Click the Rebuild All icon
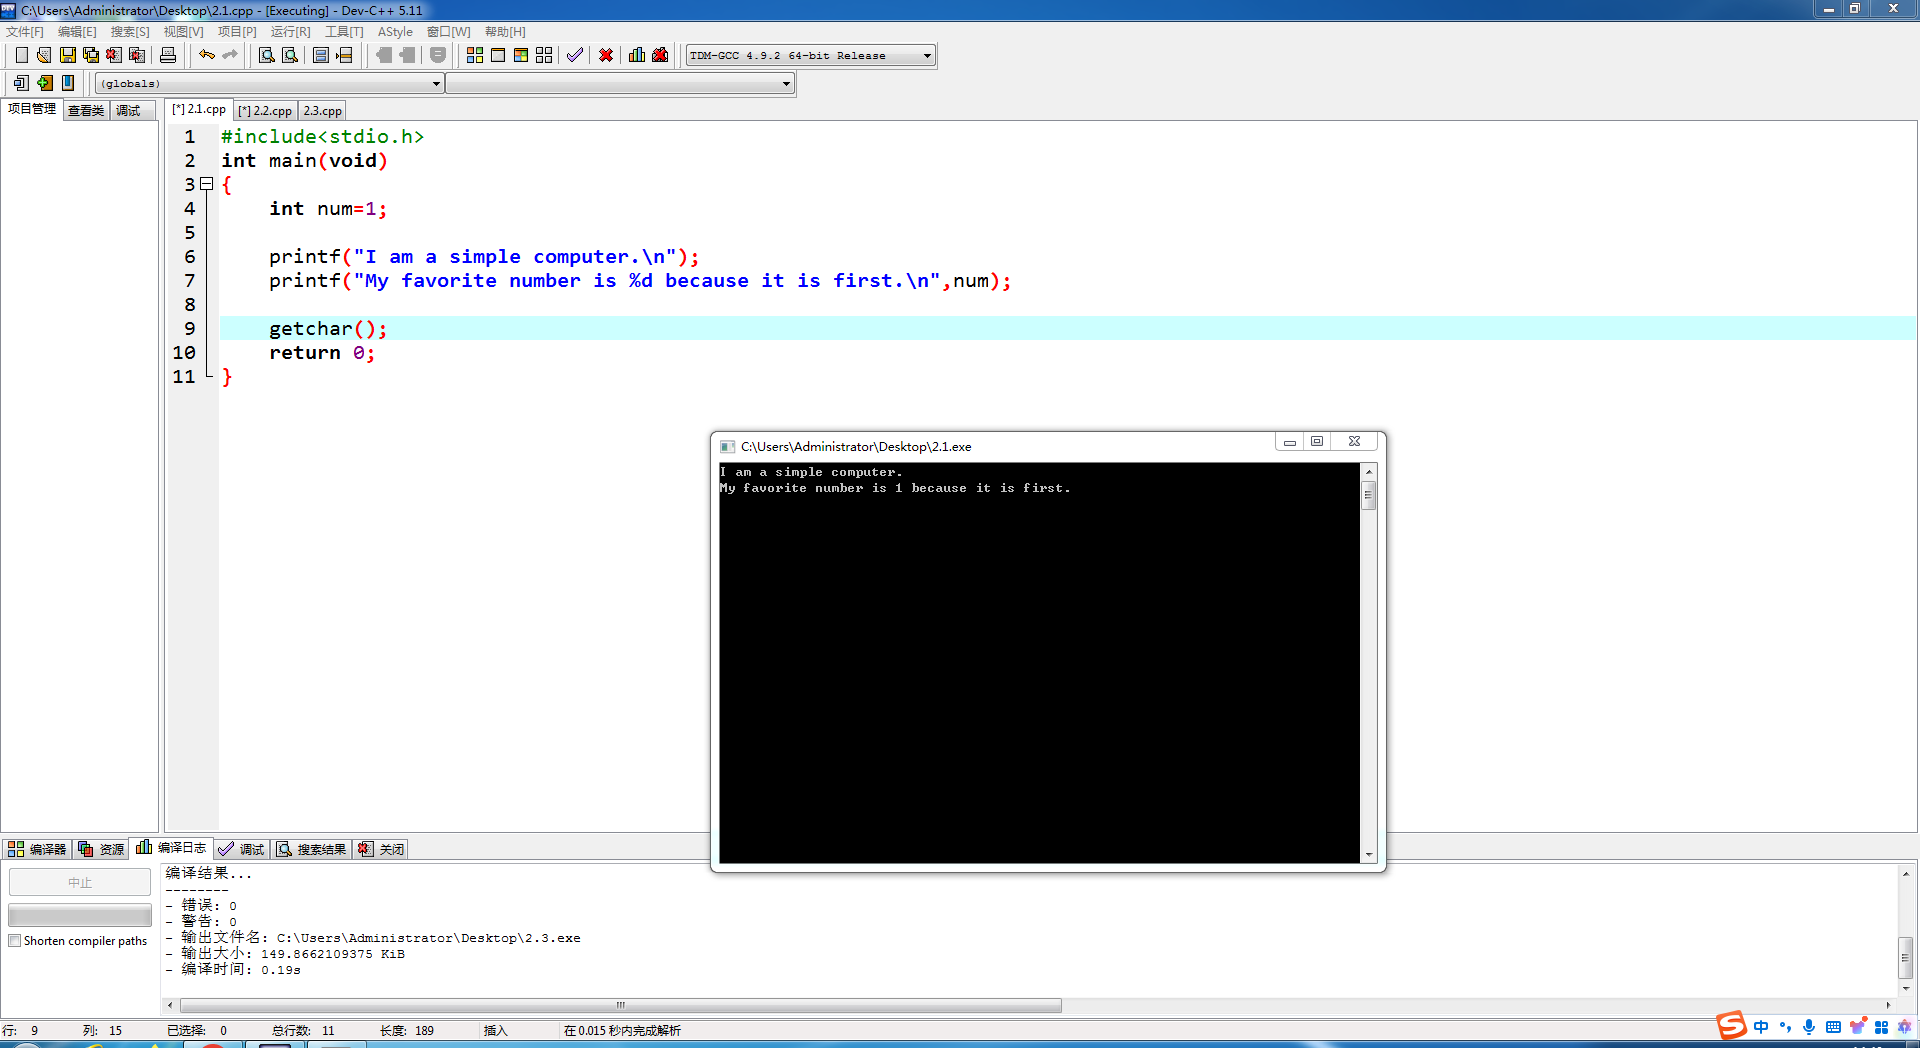The height and width of the screenshot is (1048, 1920). coord(544,55)
